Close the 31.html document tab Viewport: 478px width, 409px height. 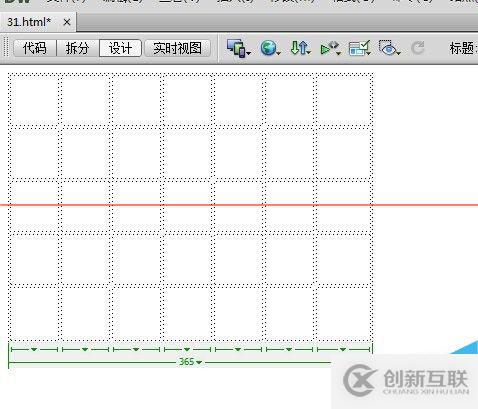point(67,22)
